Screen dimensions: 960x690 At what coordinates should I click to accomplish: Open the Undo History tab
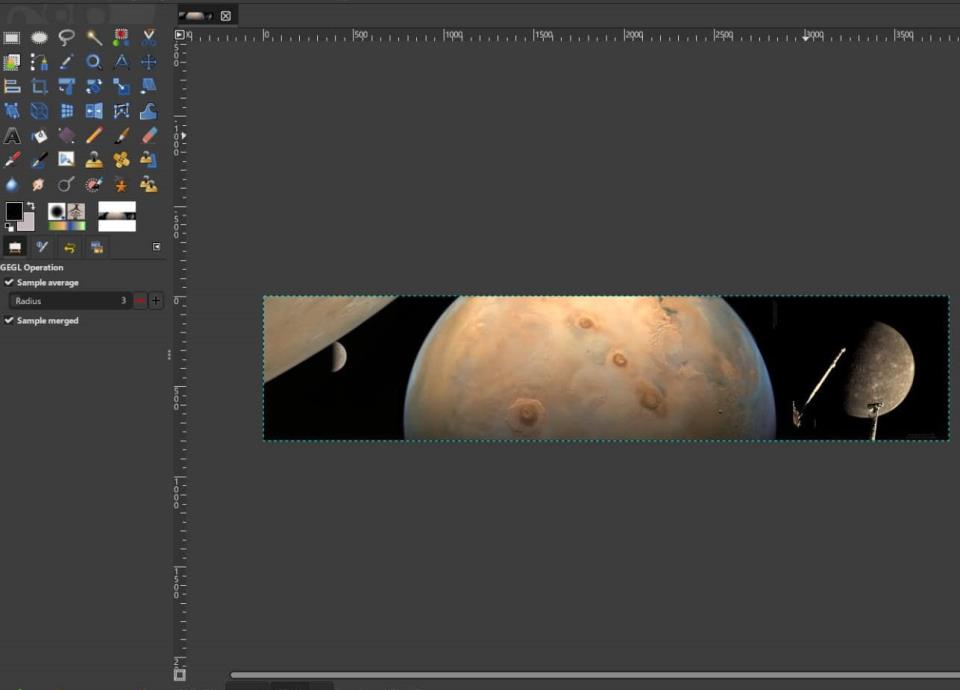pyautogui.click(x=69, y=246)
